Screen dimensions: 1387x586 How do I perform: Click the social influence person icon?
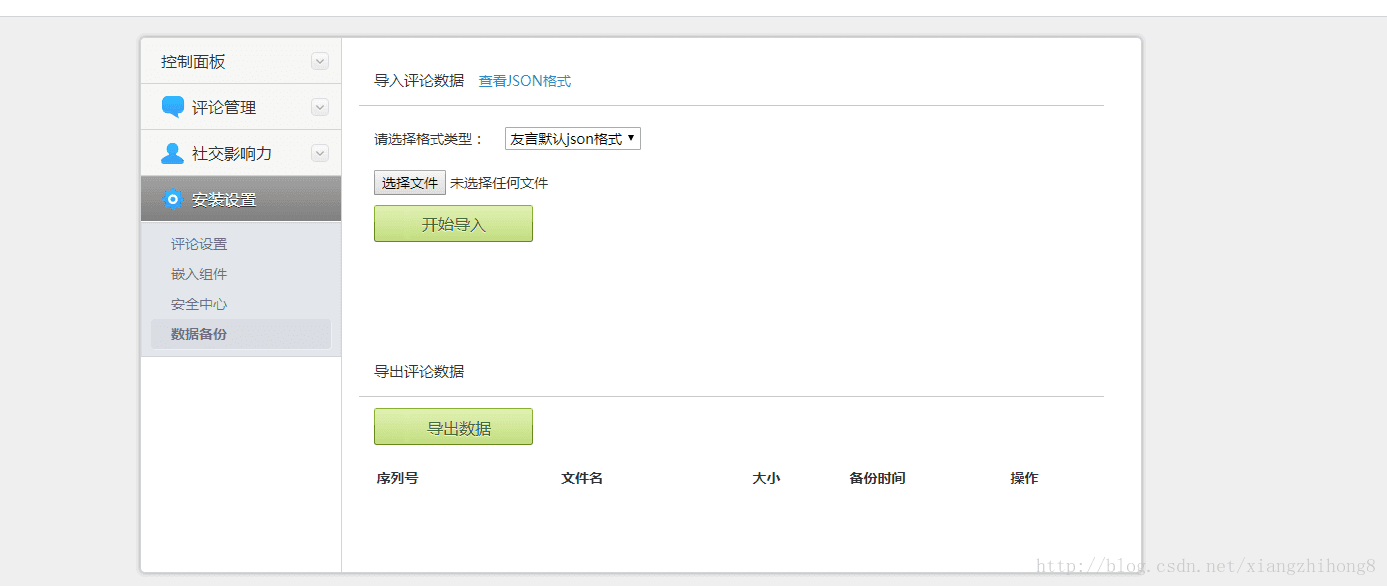[173, 153]
